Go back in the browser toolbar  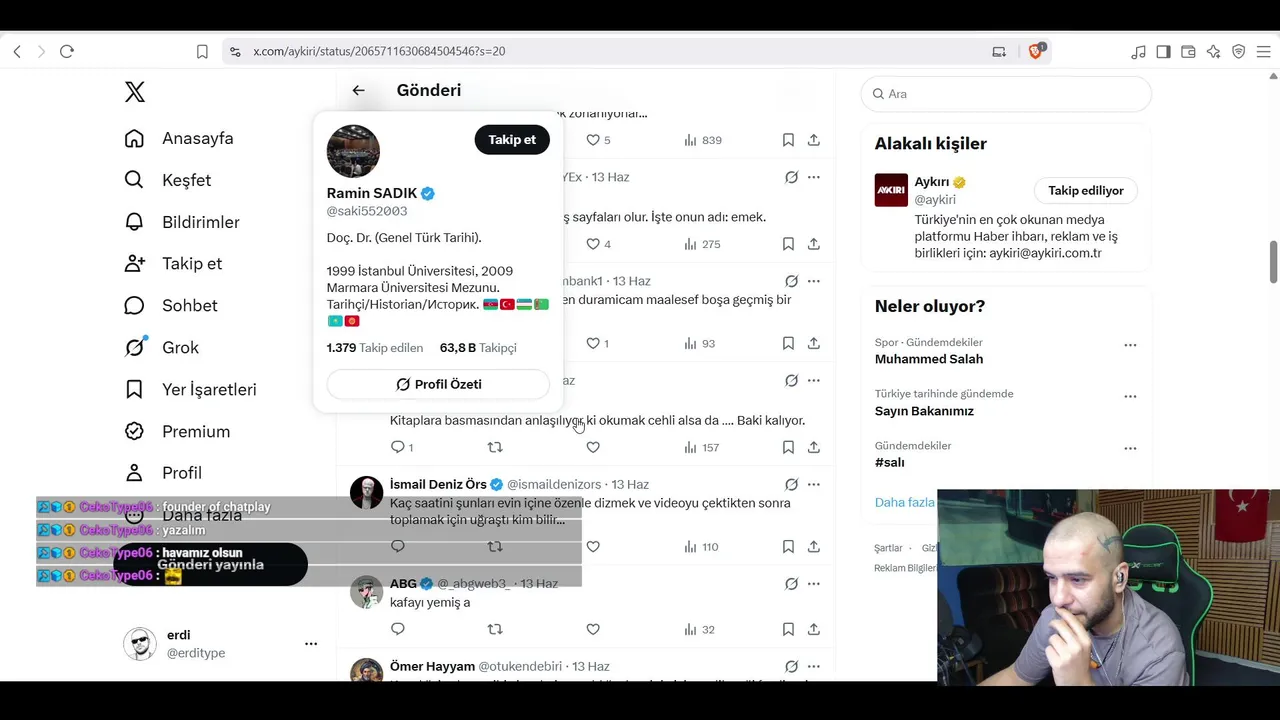tap(17, 51)
